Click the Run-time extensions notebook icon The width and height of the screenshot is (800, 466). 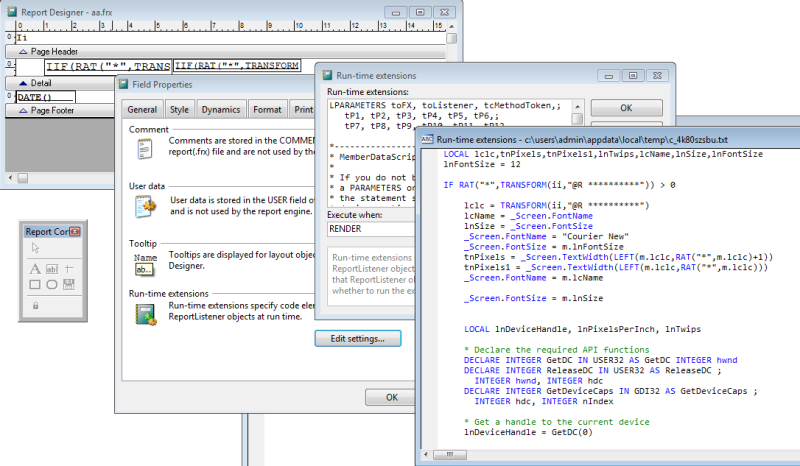click(145, 314)
